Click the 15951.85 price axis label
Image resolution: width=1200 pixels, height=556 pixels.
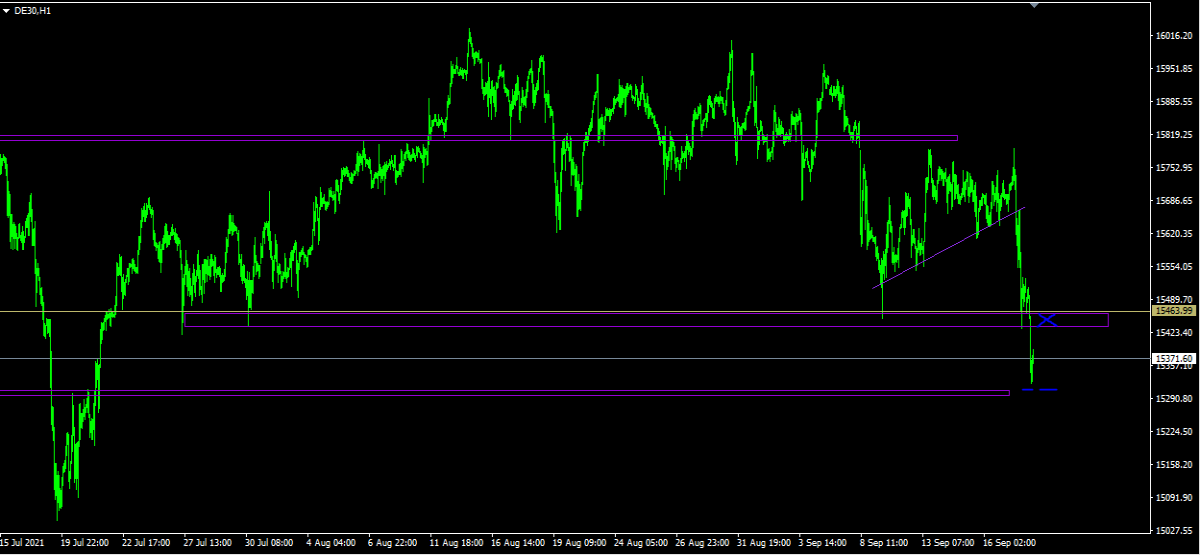click(x=1174, y=69)
